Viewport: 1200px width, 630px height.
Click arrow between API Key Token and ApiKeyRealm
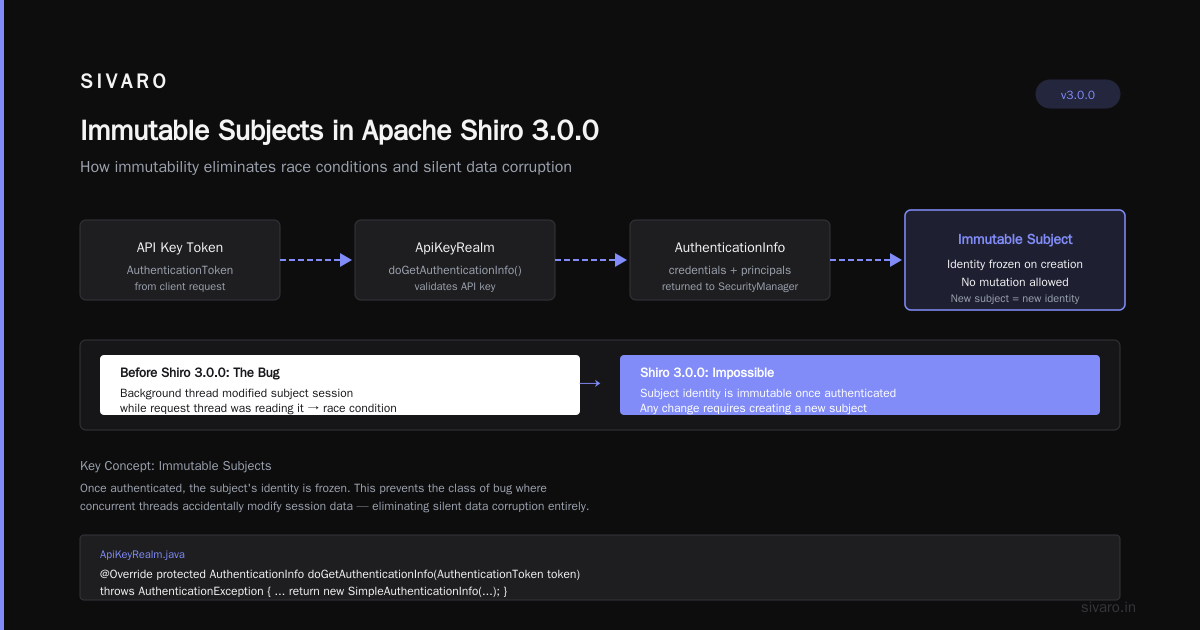tap(317, 260)
